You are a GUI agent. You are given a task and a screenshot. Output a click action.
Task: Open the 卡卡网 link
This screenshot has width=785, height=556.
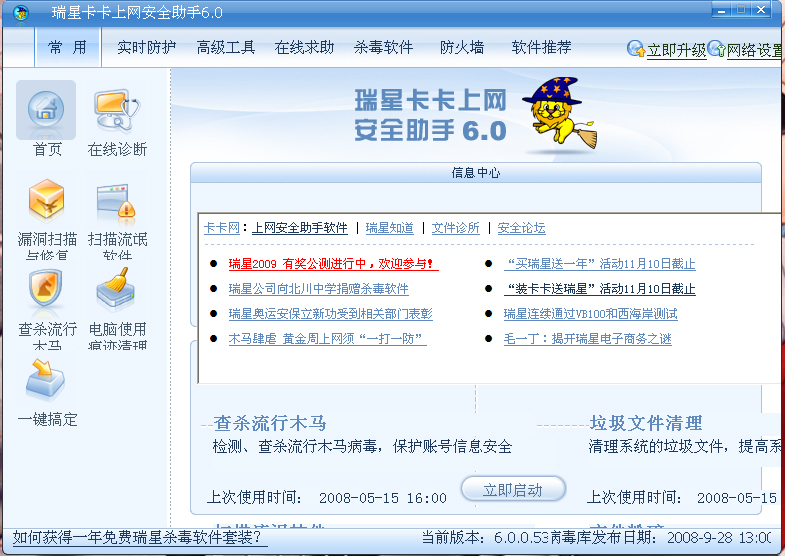click(222, 228)
